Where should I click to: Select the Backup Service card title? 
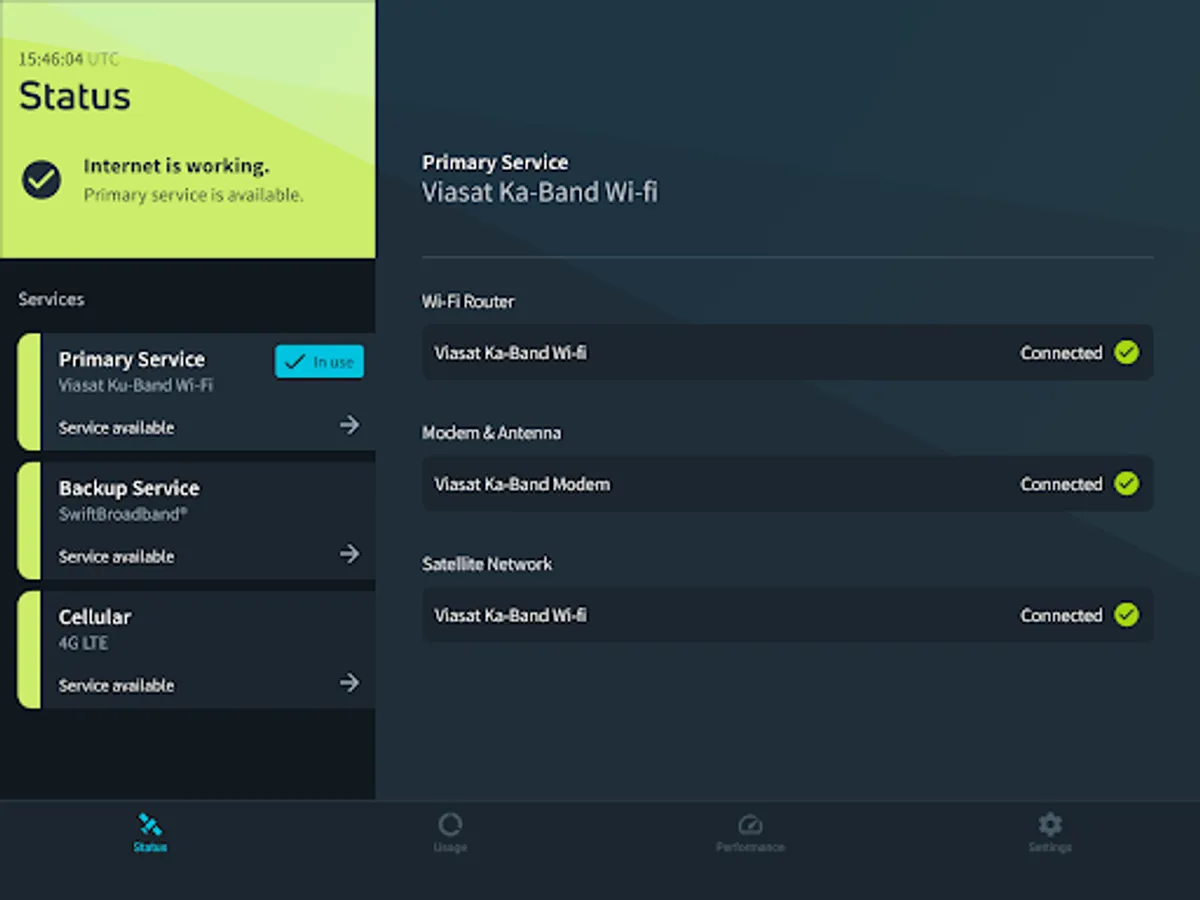pyautogui.click(x=129, y=488)
